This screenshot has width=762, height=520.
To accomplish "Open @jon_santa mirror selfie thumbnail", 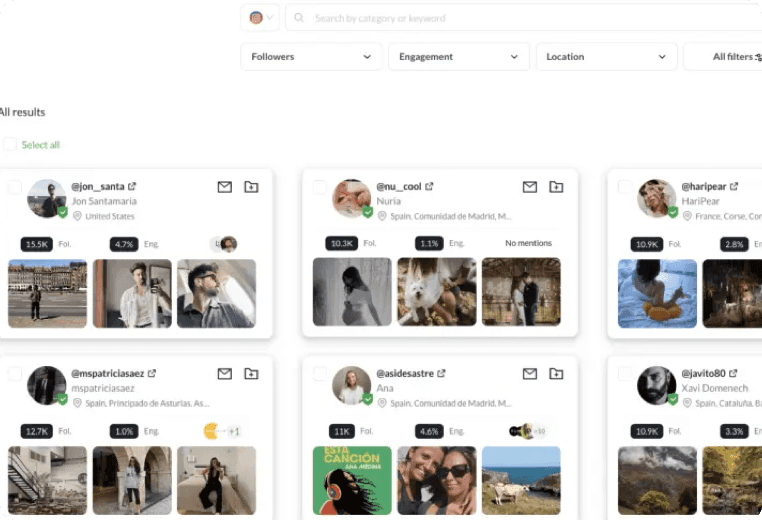I will click(x=132, y=294).
